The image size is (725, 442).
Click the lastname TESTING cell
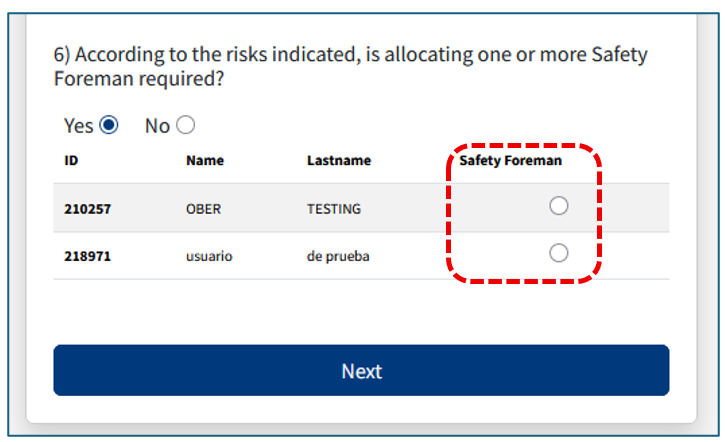334,209
